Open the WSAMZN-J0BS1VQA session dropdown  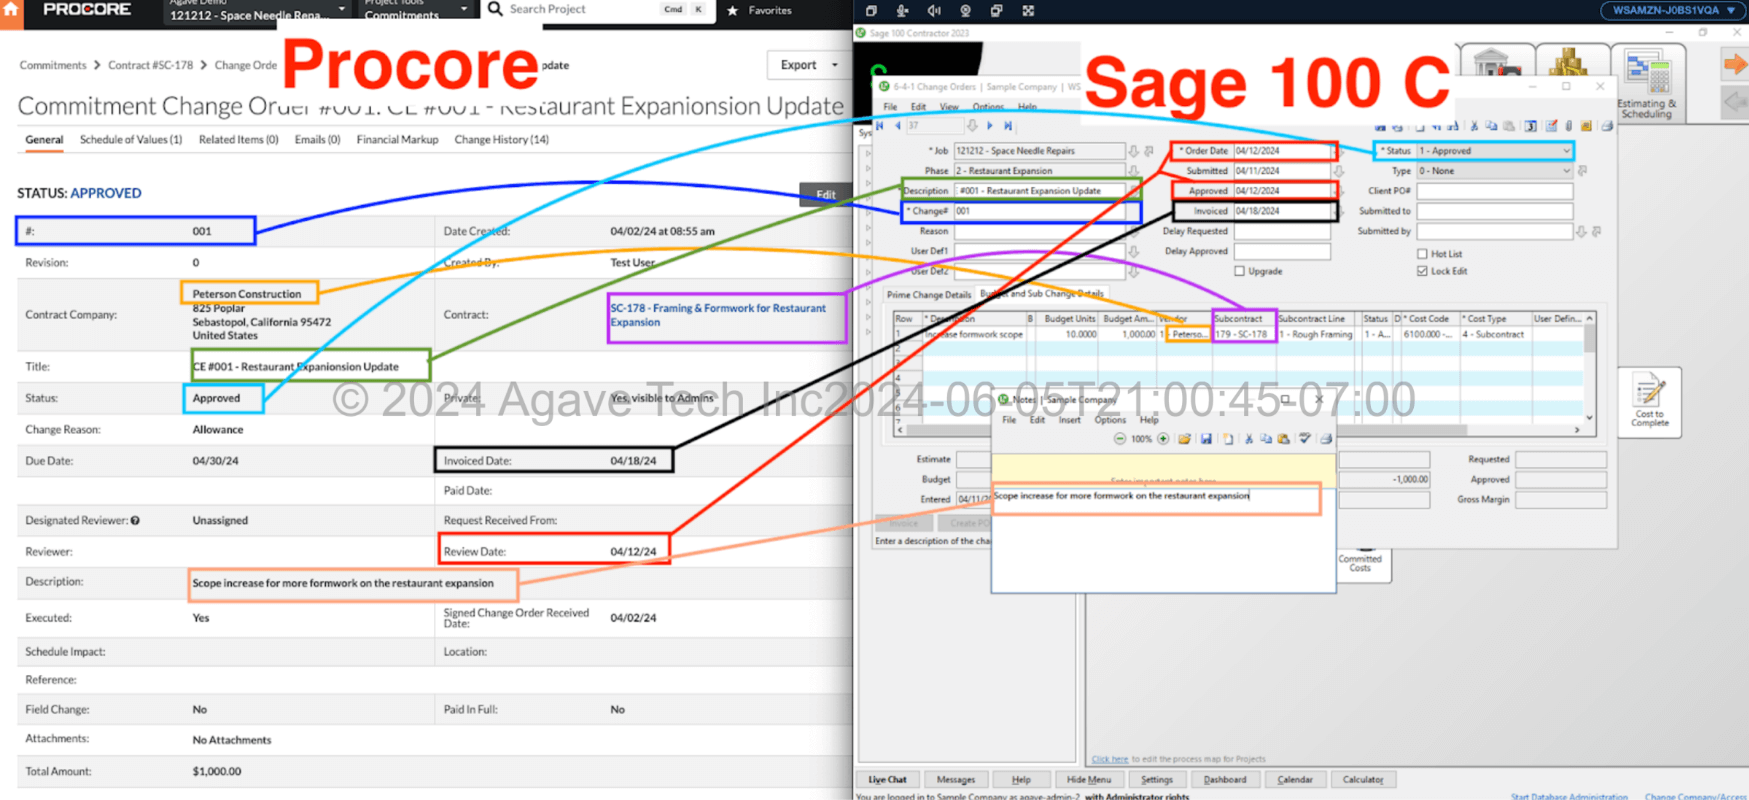[1672, 10]
